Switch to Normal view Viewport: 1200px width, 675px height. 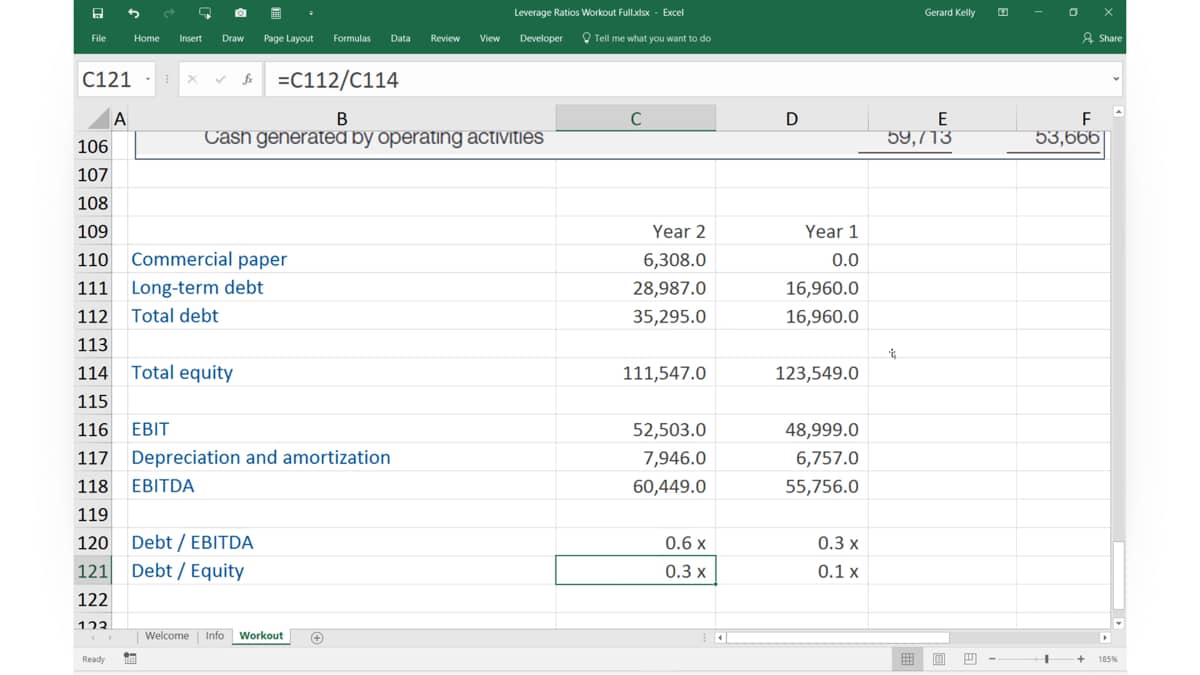click(x=907, y=659)
